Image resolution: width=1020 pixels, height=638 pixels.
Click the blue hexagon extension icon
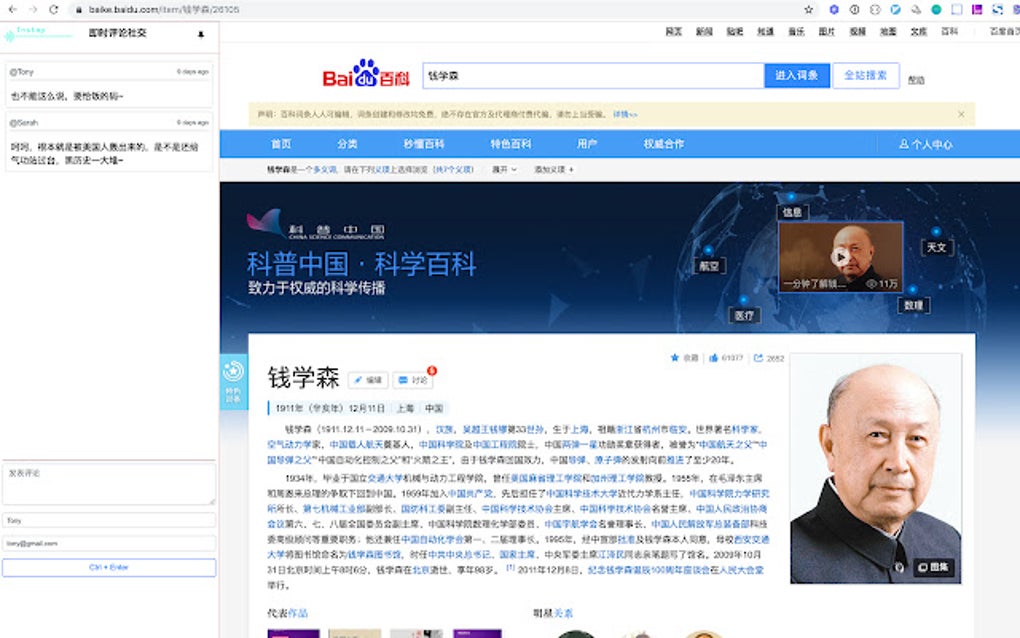(834, 10)
